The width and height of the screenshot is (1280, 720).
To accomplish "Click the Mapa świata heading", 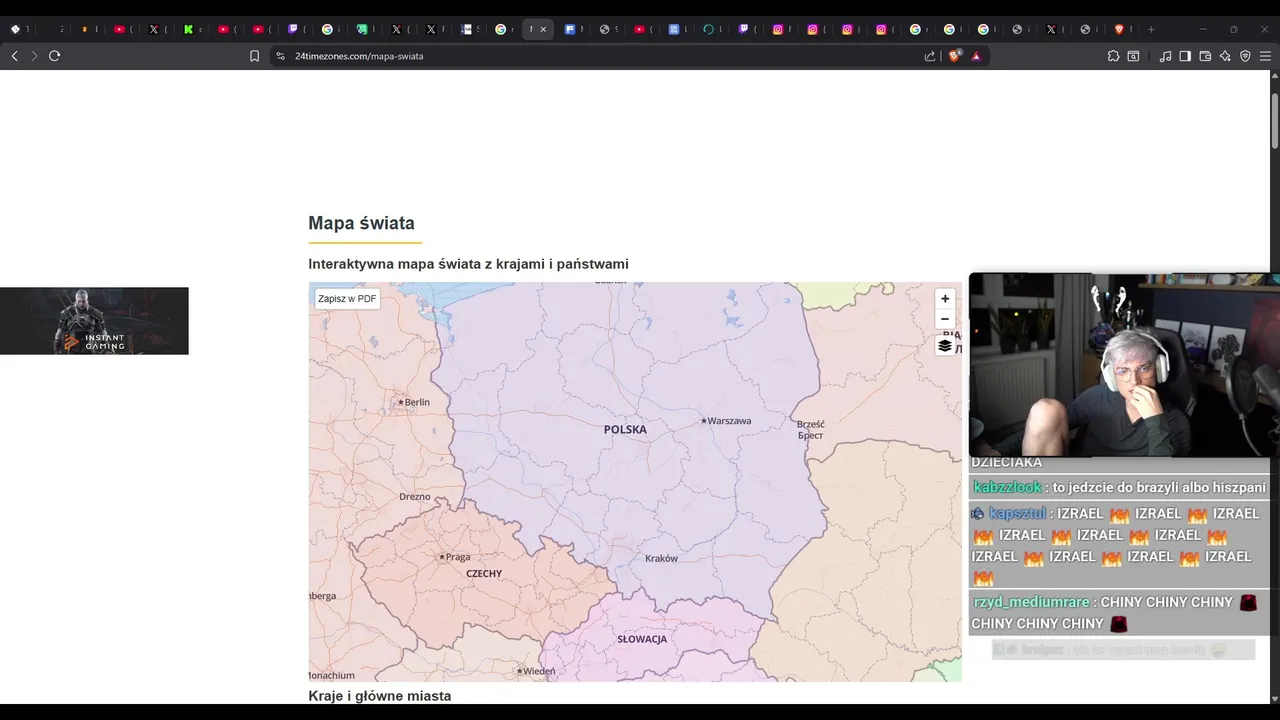I will tap(361, 223).
